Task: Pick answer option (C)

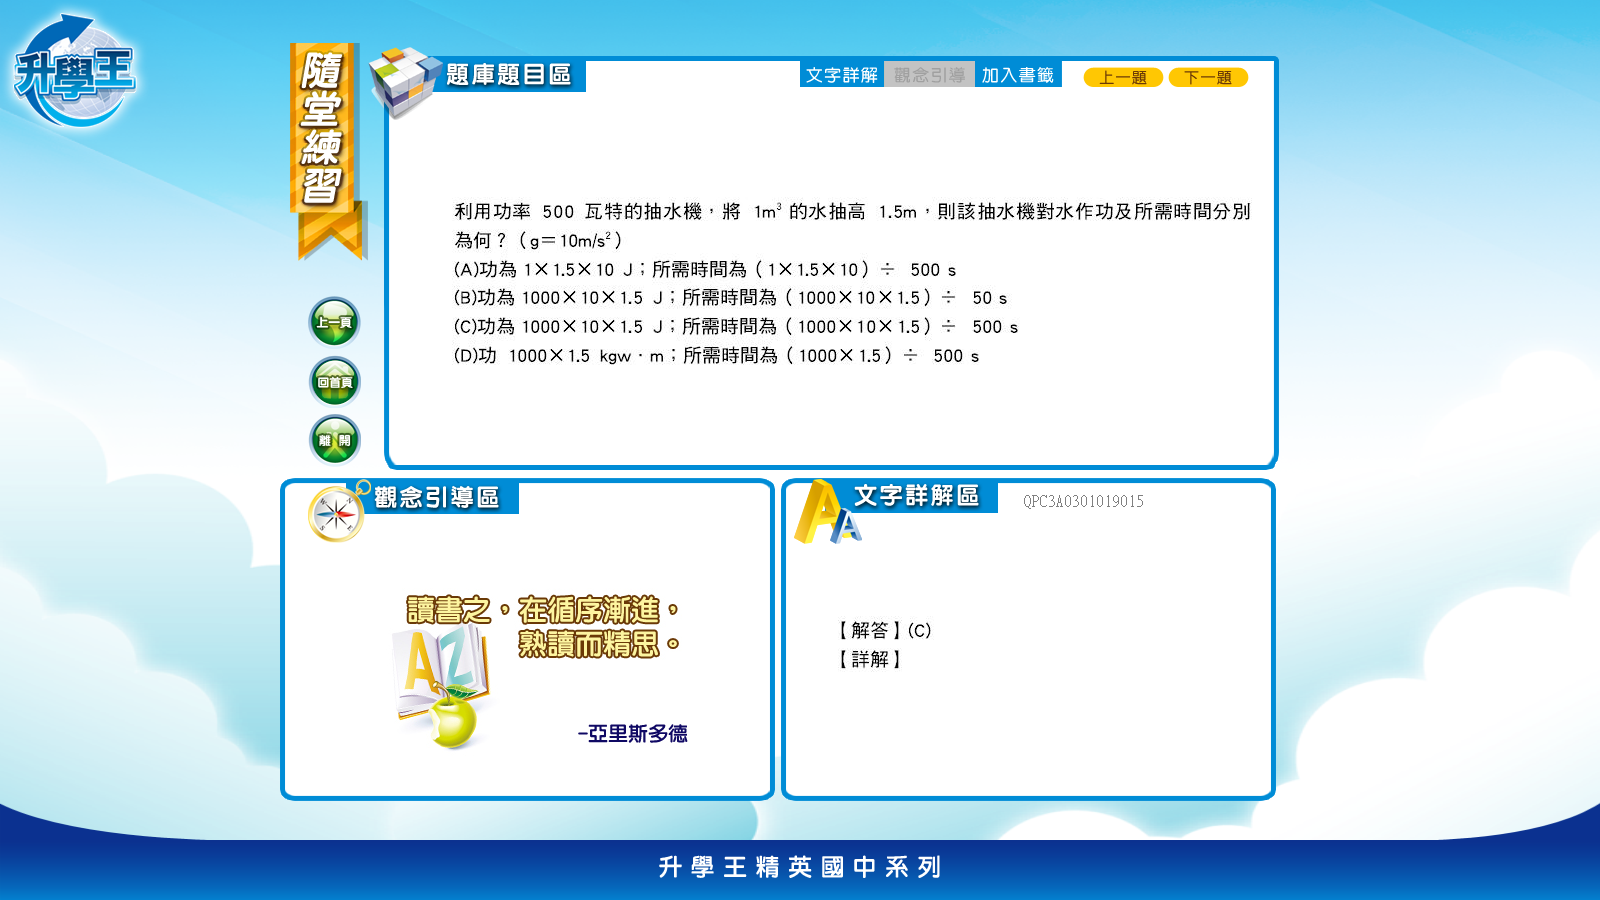Action: click(735, 327)
